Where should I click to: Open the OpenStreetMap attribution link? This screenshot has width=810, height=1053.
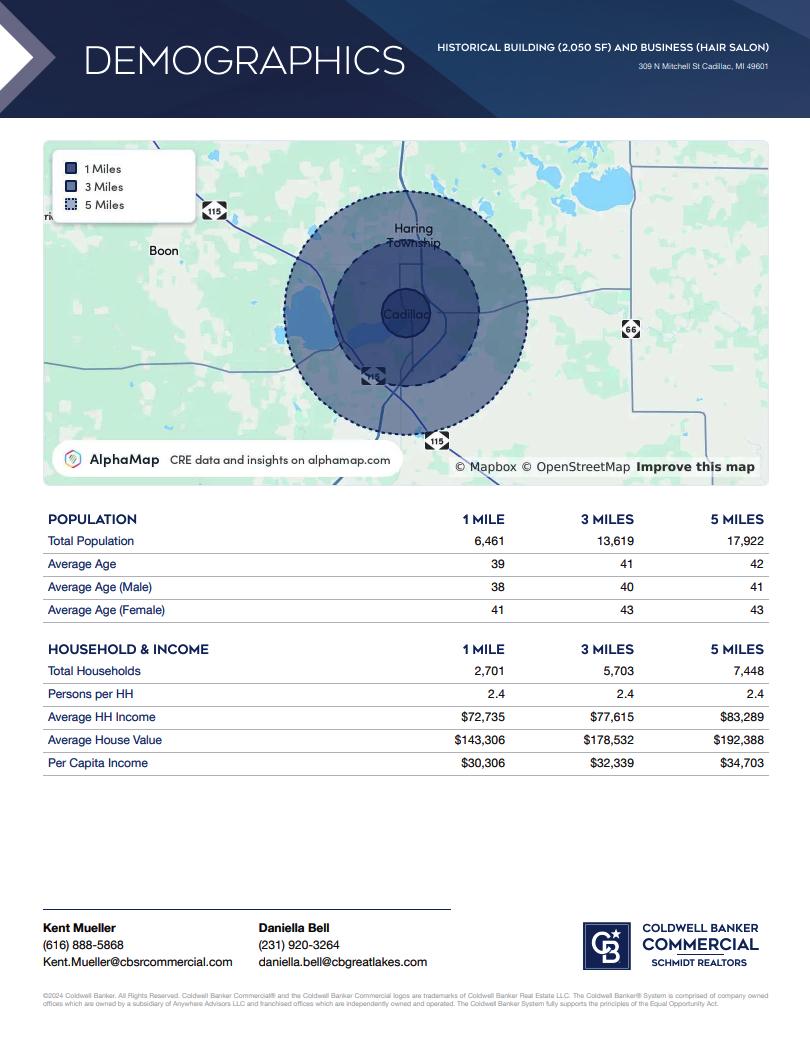(x=576, y=467)
